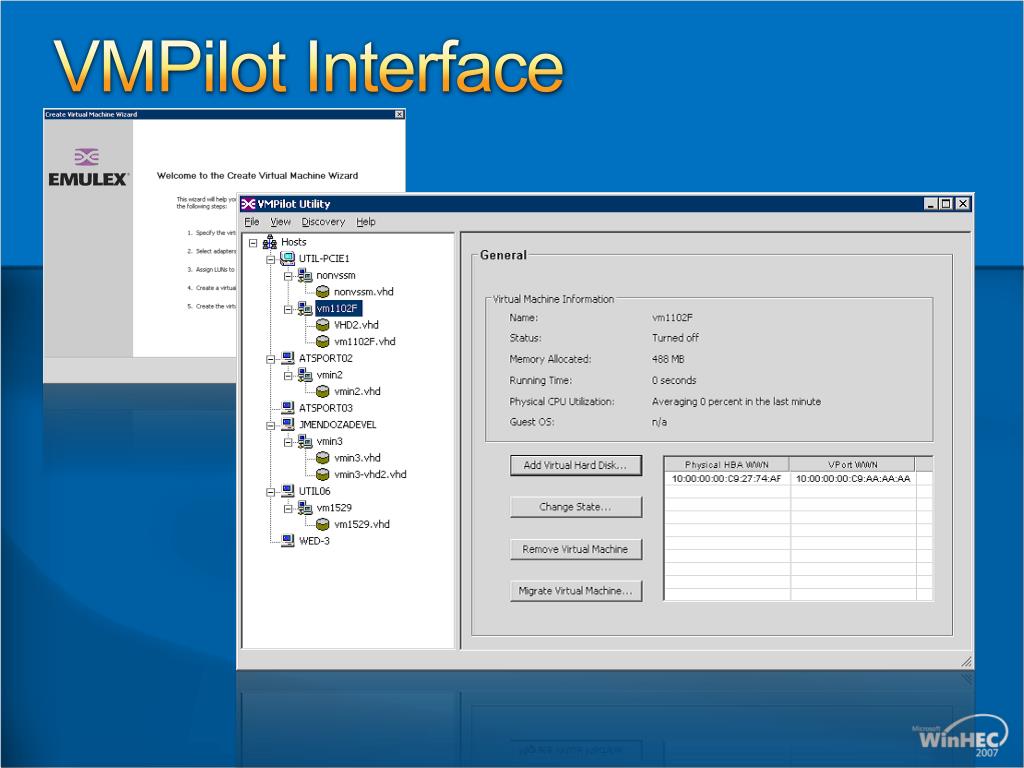
Task: Open the View menu
Action: [280, 222]
